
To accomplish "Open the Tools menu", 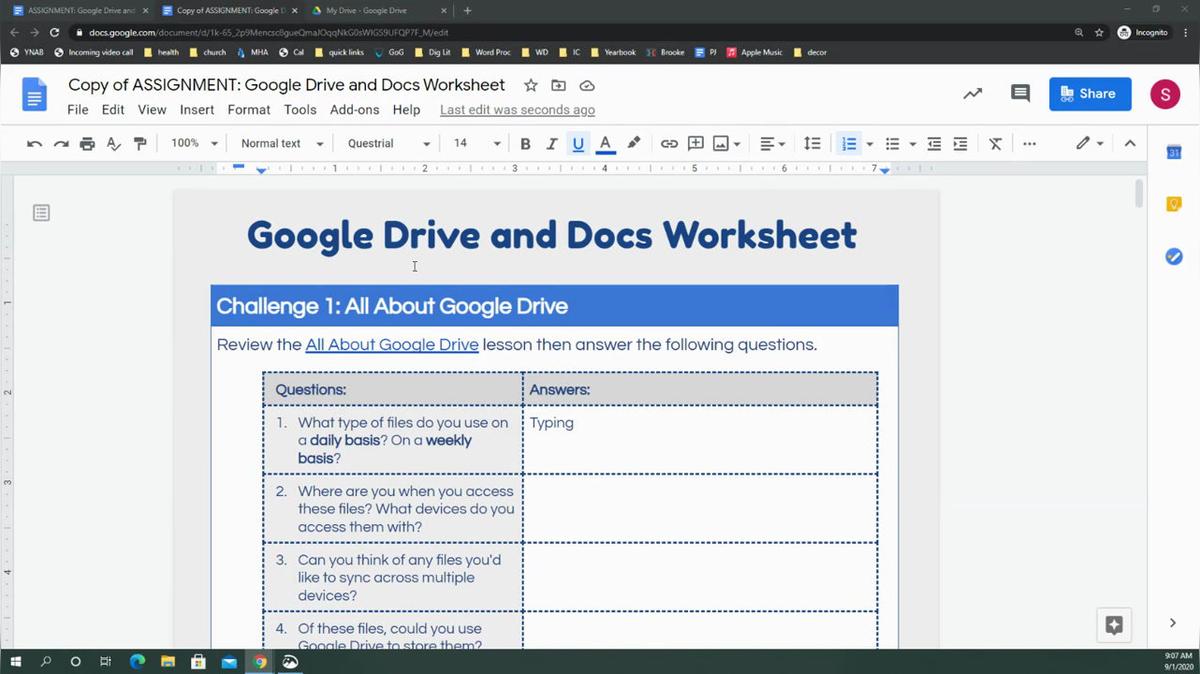I will point(300,110).
